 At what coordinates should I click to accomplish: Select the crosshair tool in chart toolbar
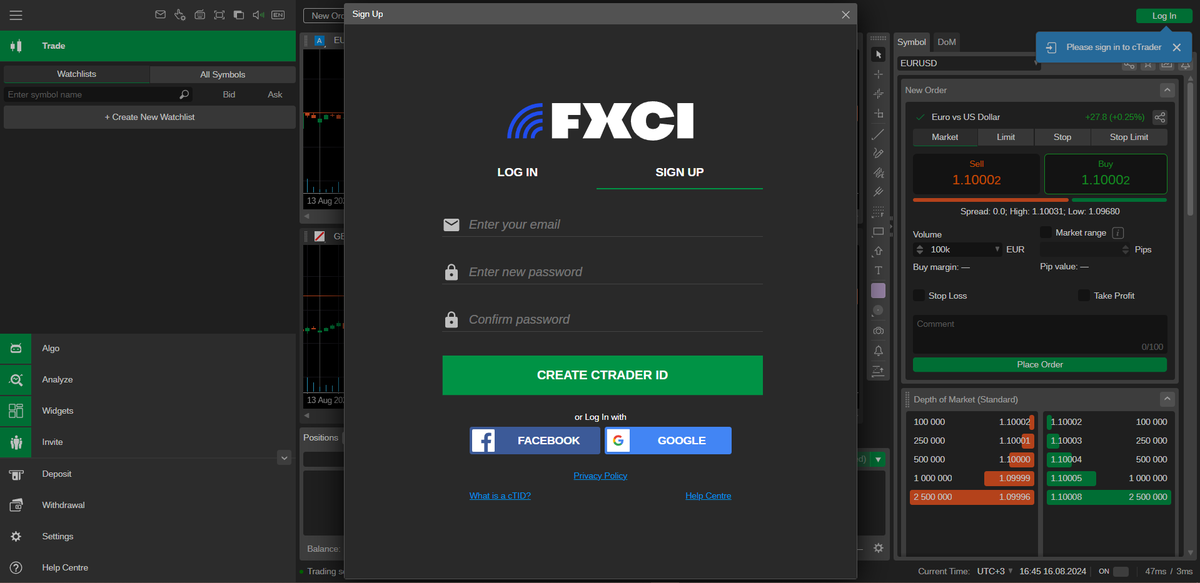[878, 74]
